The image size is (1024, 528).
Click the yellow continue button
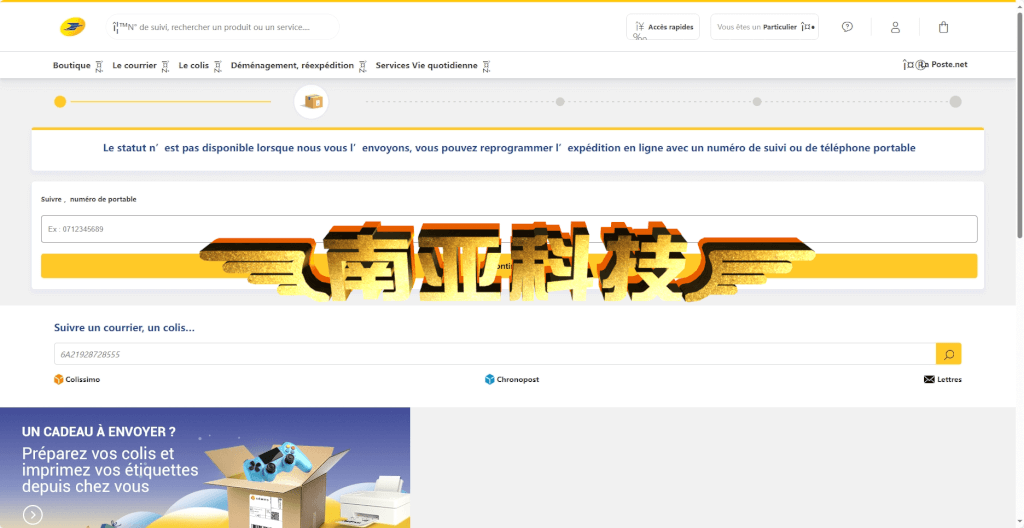(x=509, y=266)
